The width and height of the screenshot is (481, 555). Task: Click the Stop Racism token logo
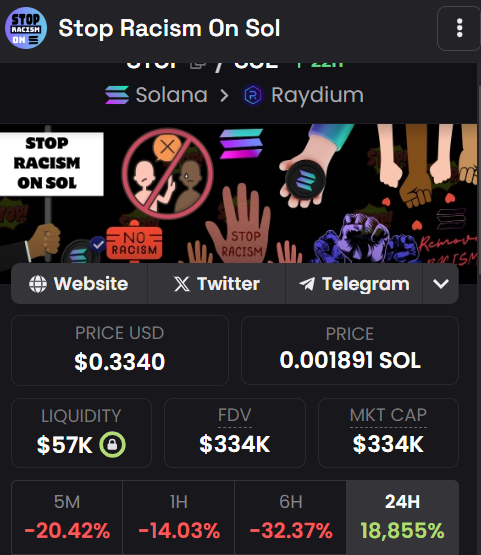(x=26, y=28)
